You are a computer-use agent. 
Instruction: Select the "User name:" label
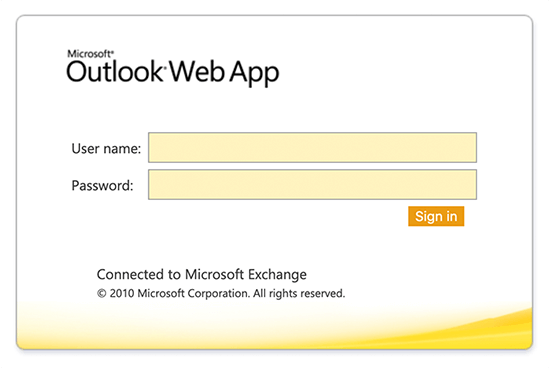click(106, 149)
